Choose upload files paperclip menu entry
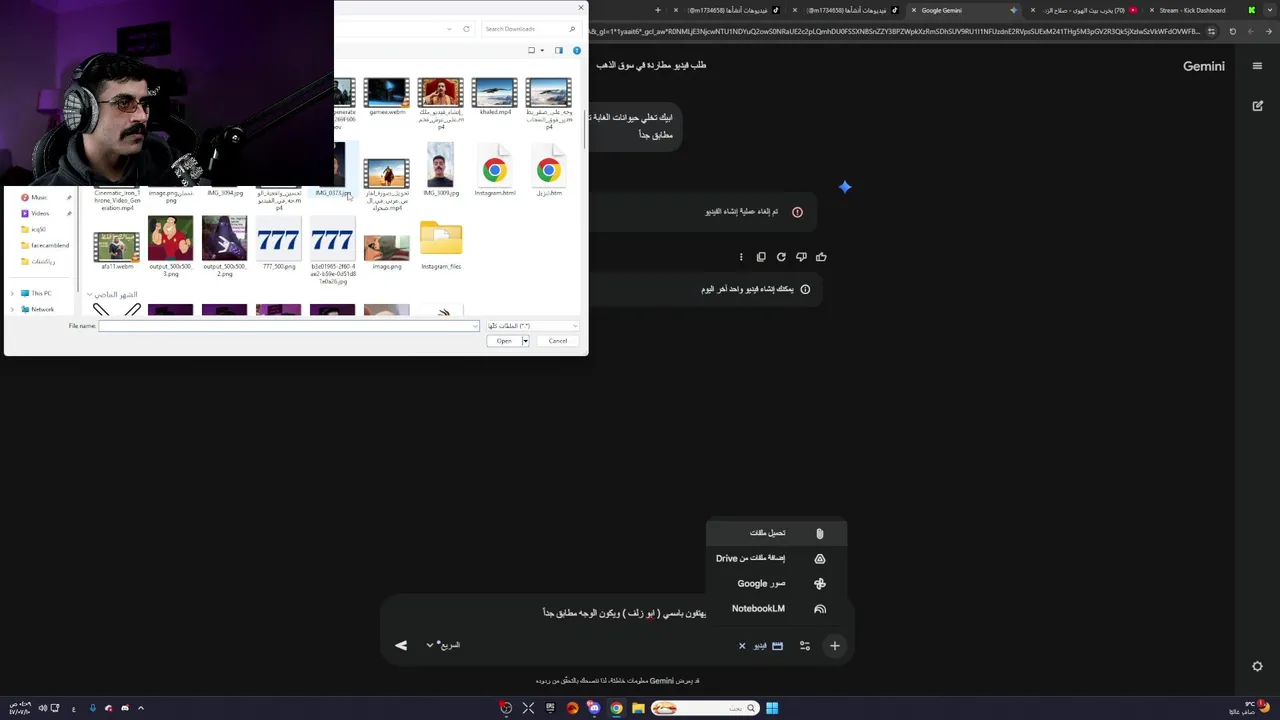Viewport: 1280px width, 720px height. tap(777, 533)
